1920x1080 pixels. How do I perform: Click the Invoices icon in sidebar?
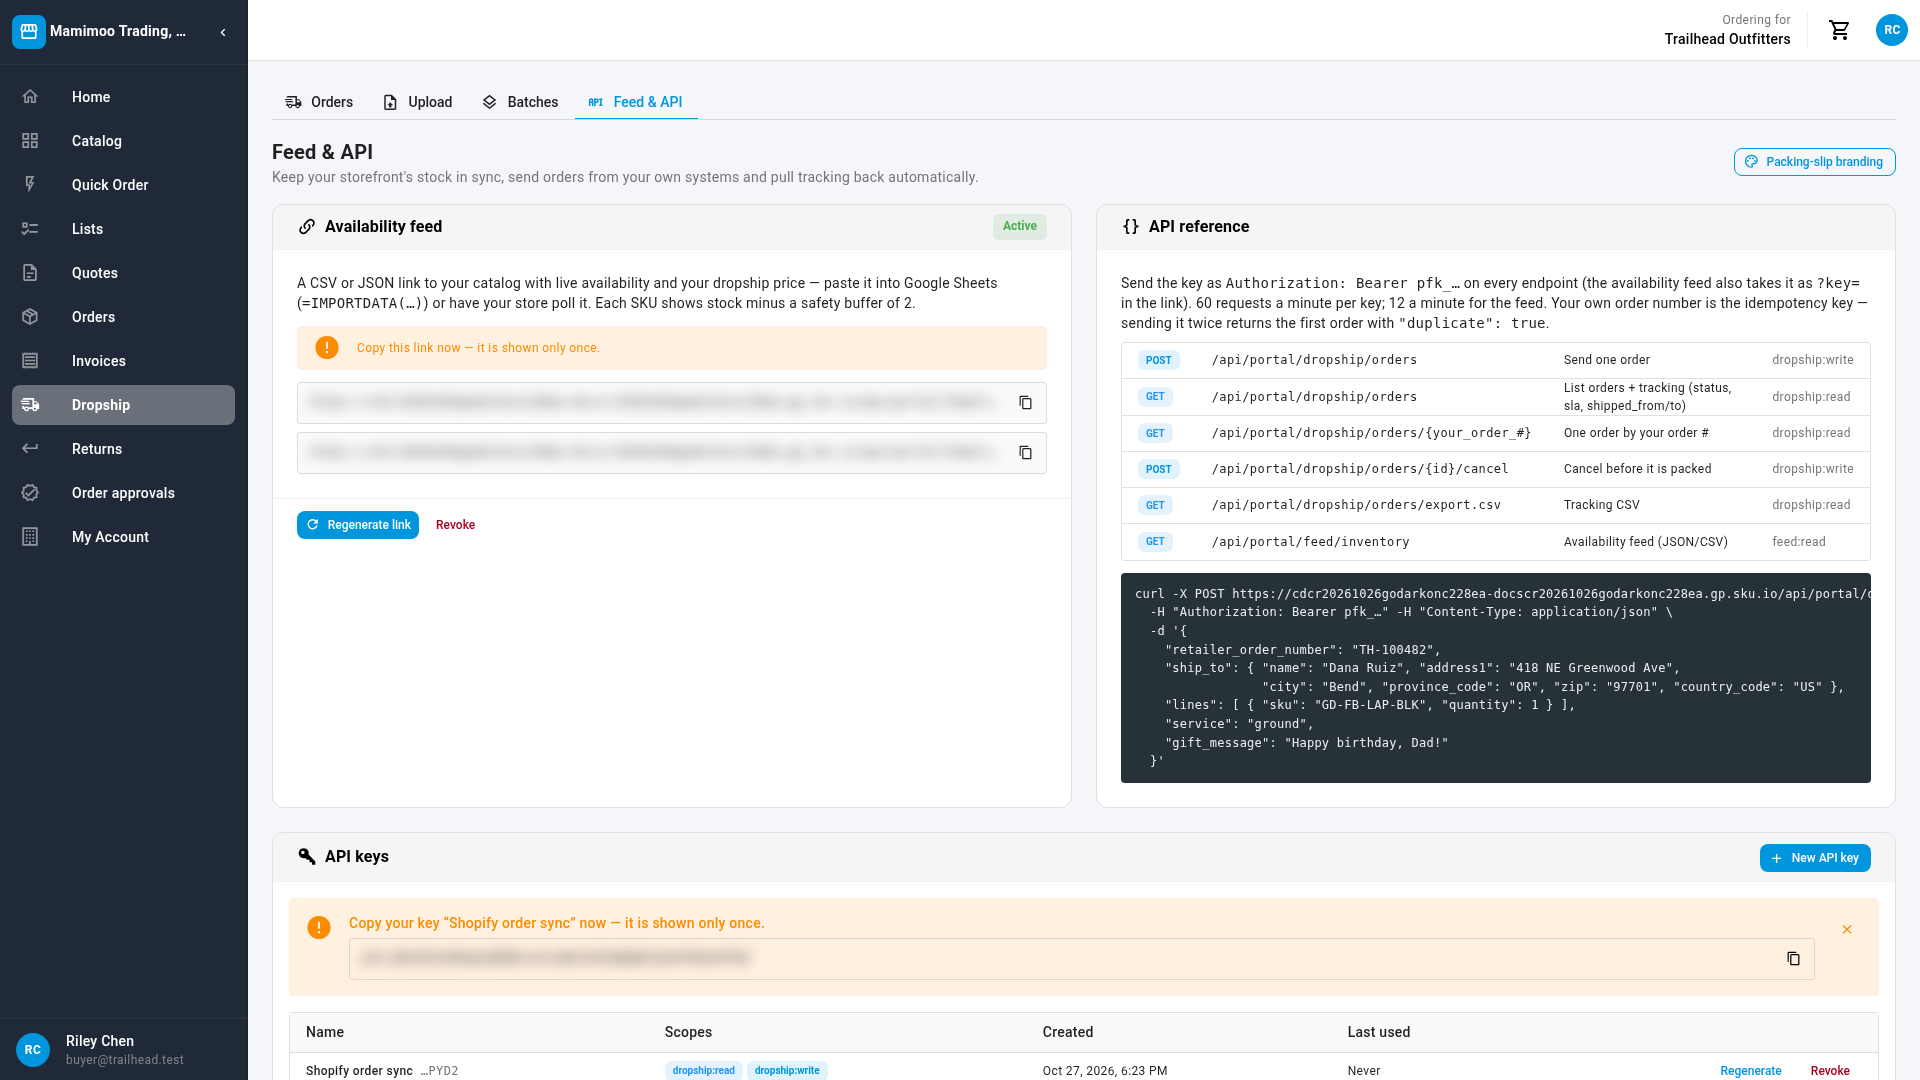click(30, 361)
